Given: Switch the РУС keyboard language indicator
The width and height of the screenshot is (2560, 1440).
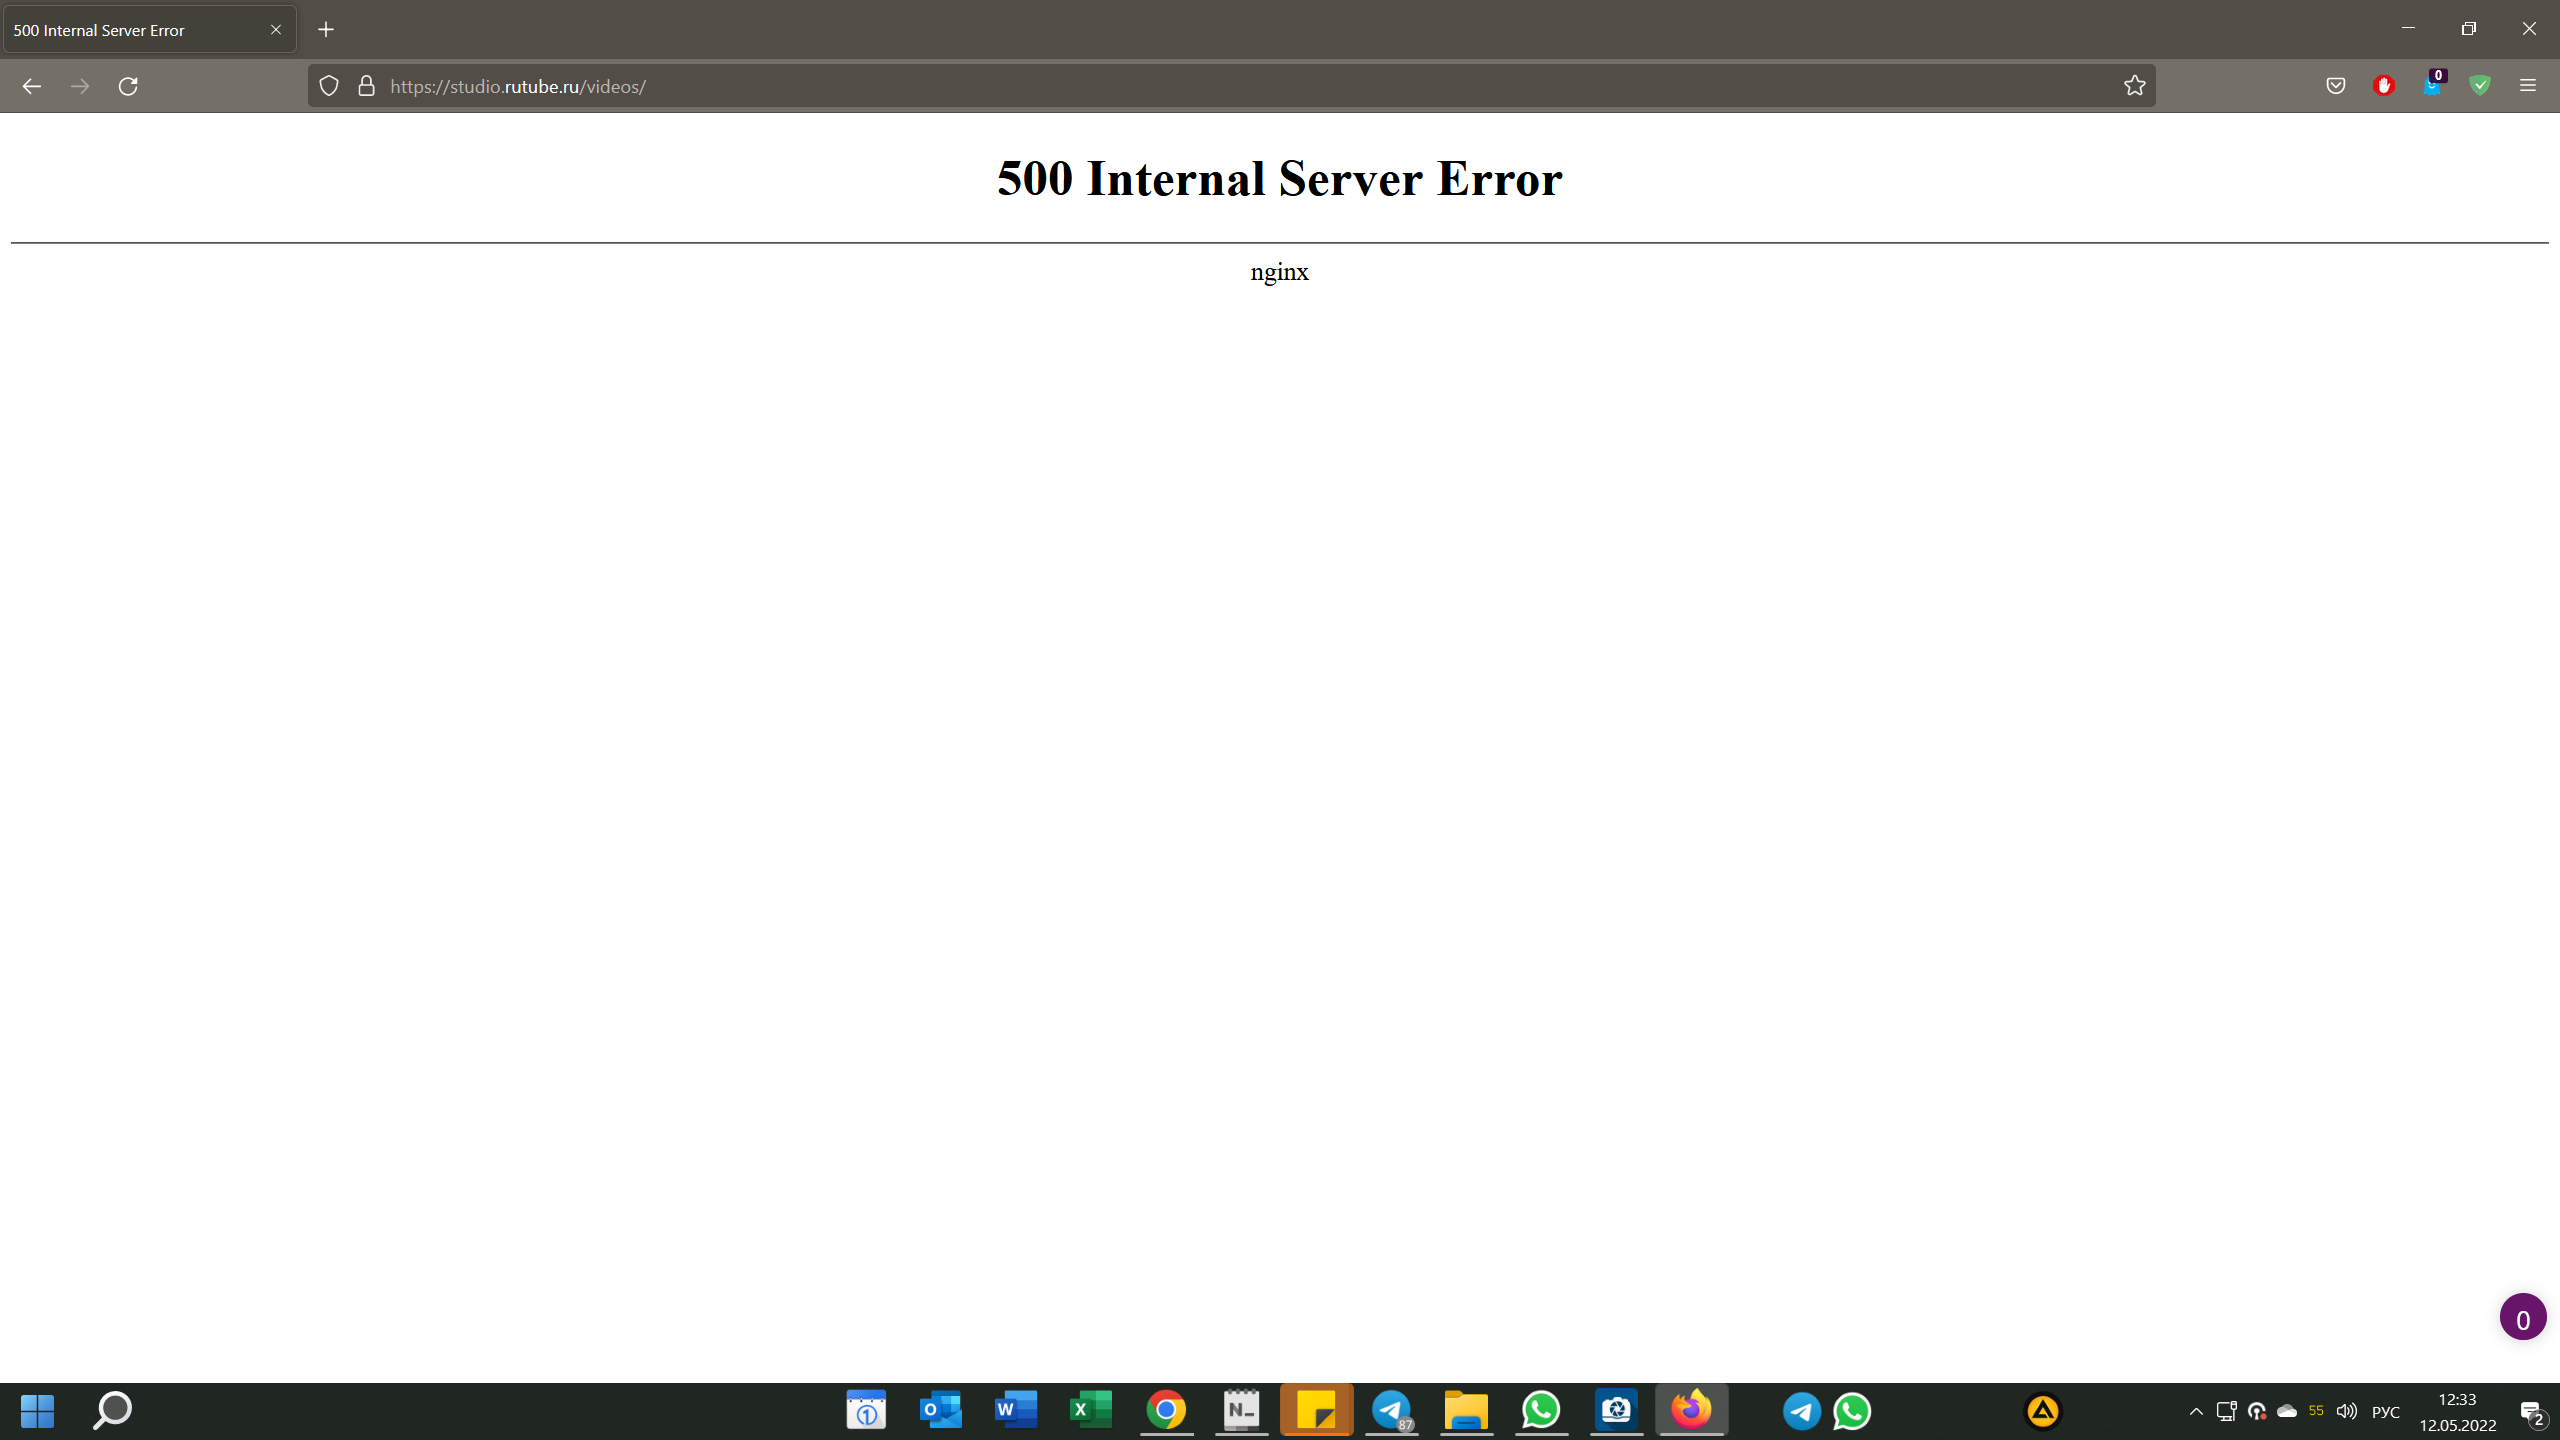Looking at the screenshot, I should (2386, 1412).
